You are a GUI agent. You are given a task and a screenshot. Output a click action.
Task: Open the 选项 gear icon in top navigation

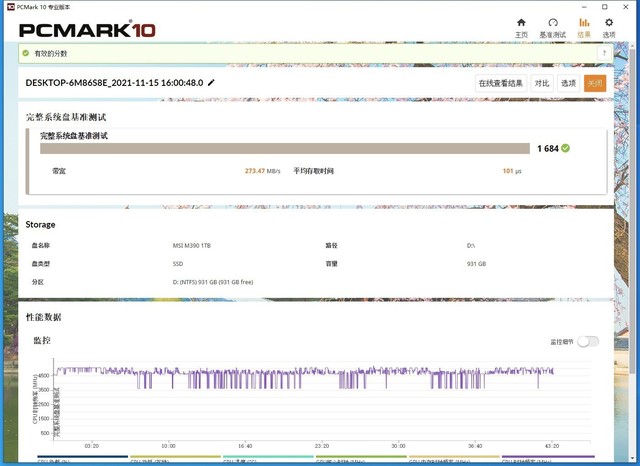coord(609,23)
